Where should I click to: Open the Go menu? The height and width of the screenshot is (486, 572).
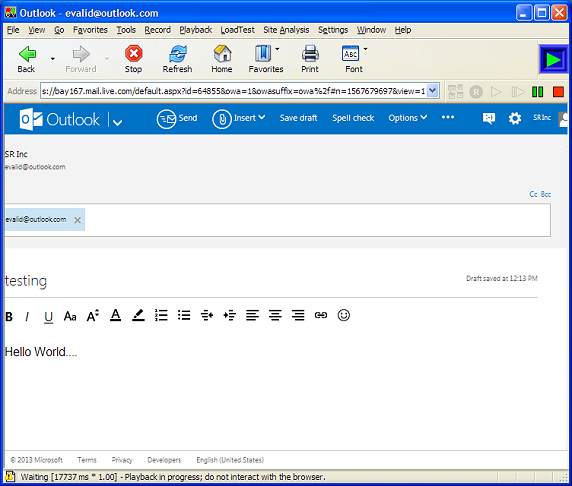[59, 30]
